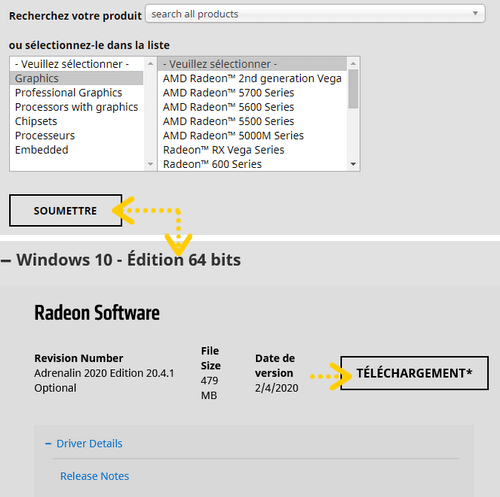The image size is (500, 497).
Task: Click the product list scrollbar thumb
Action: coord(353,89)
